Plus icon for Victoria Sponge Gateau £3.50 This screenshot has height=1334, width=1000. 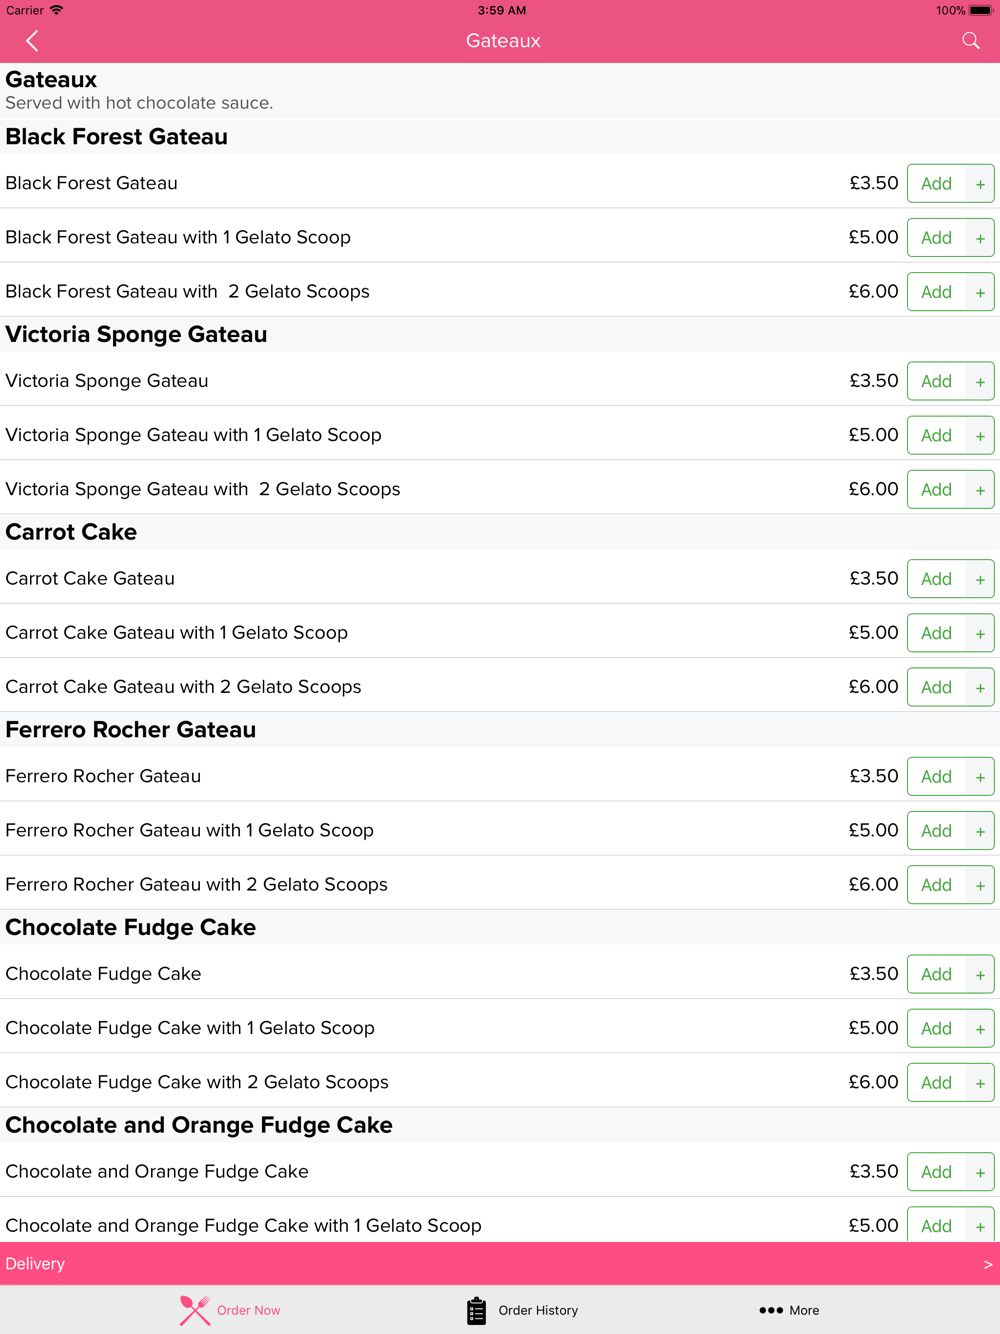click(980, 382)
